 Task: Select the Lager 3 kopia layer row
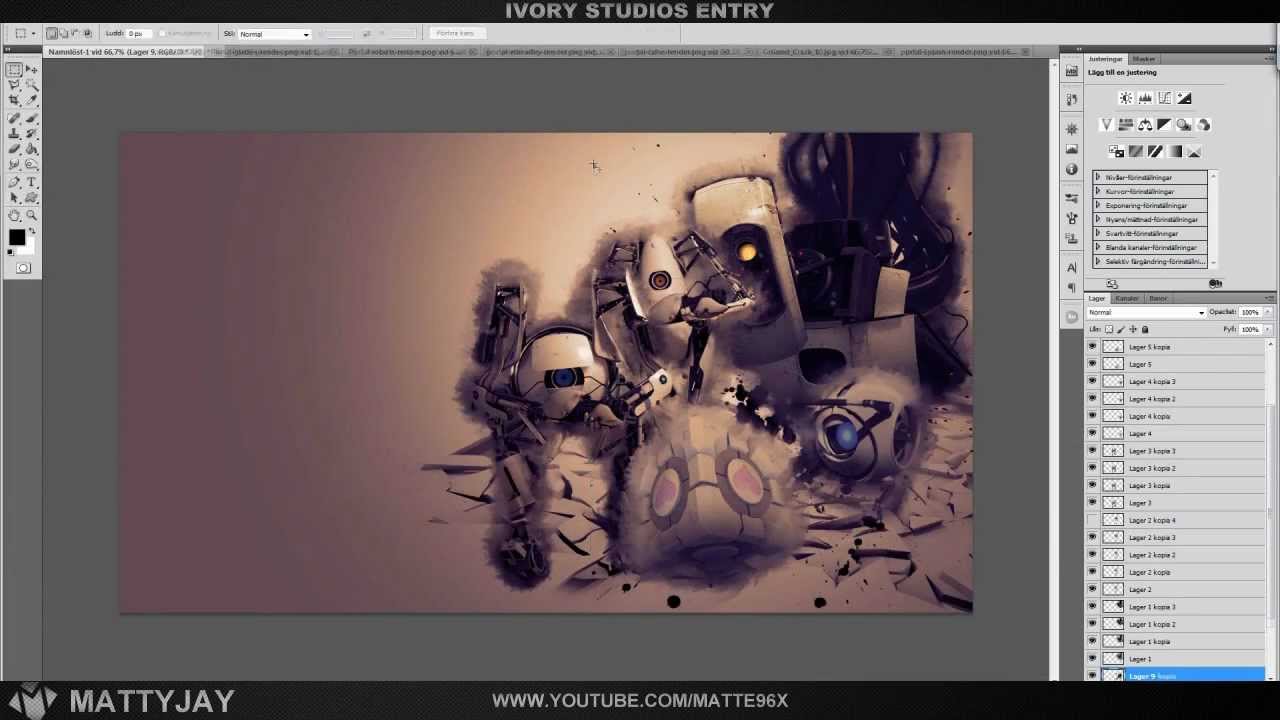1175,485
